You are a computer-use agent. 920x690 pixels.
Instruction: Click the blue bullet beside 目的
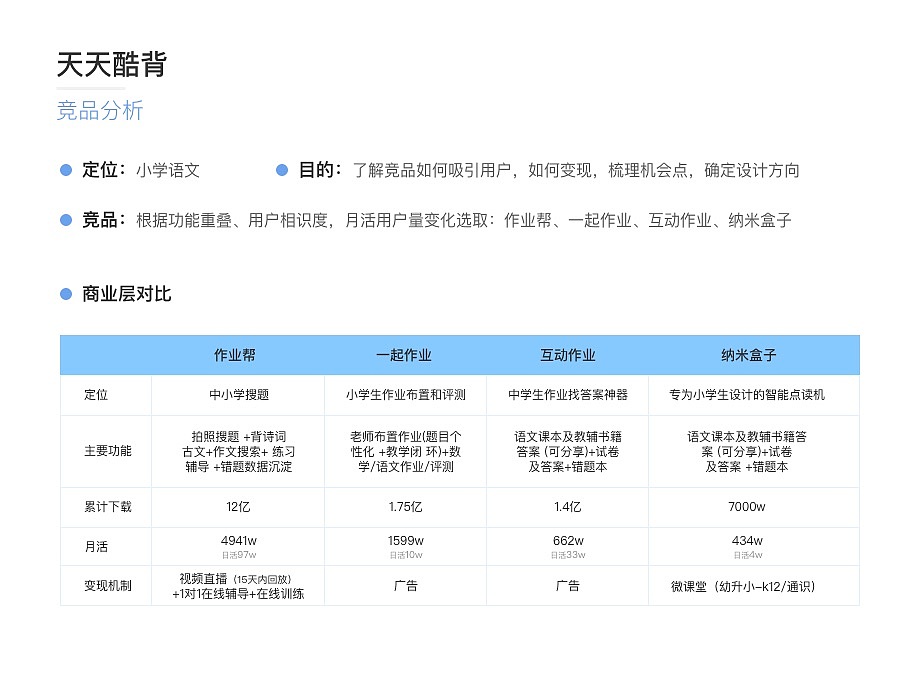click(x=282, y=170)
